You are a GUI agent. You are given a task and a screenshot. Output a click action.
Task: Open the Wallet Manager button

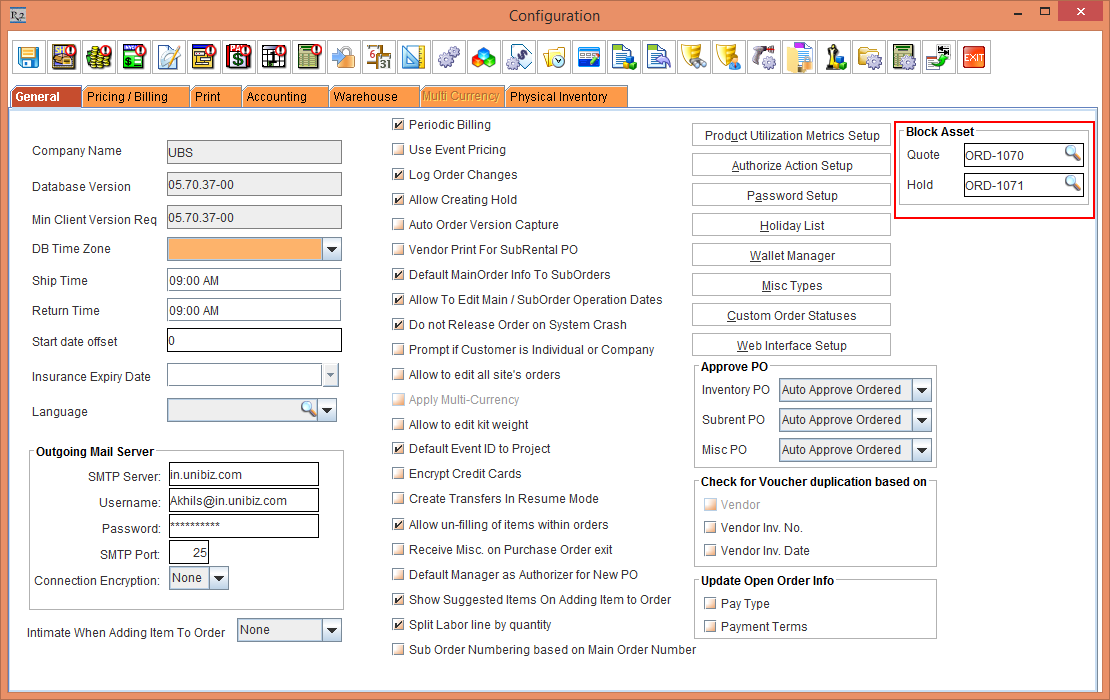click(x=791, y=256)
